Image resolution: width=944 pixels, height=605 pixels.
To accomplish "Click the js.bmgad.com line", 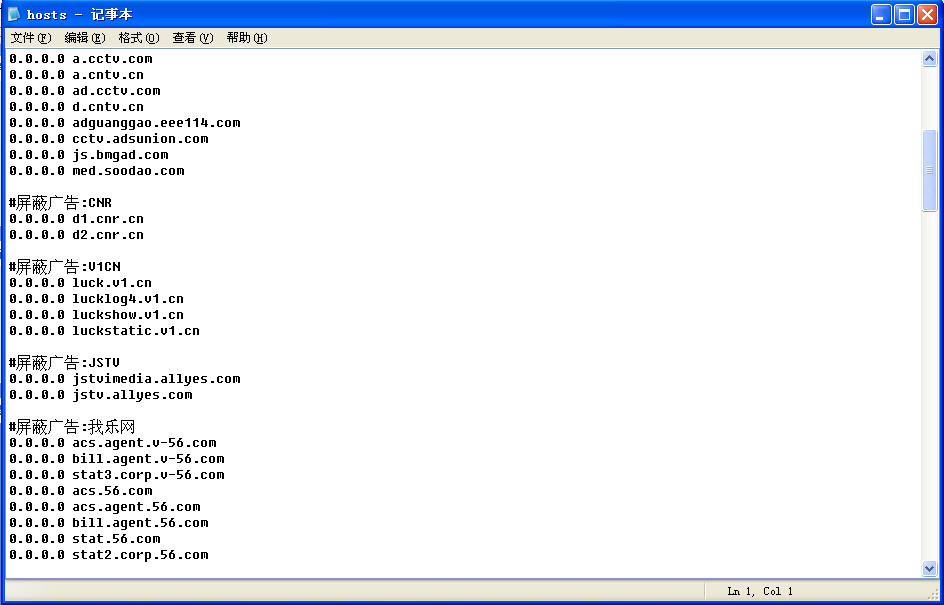I will pos(88,155).
